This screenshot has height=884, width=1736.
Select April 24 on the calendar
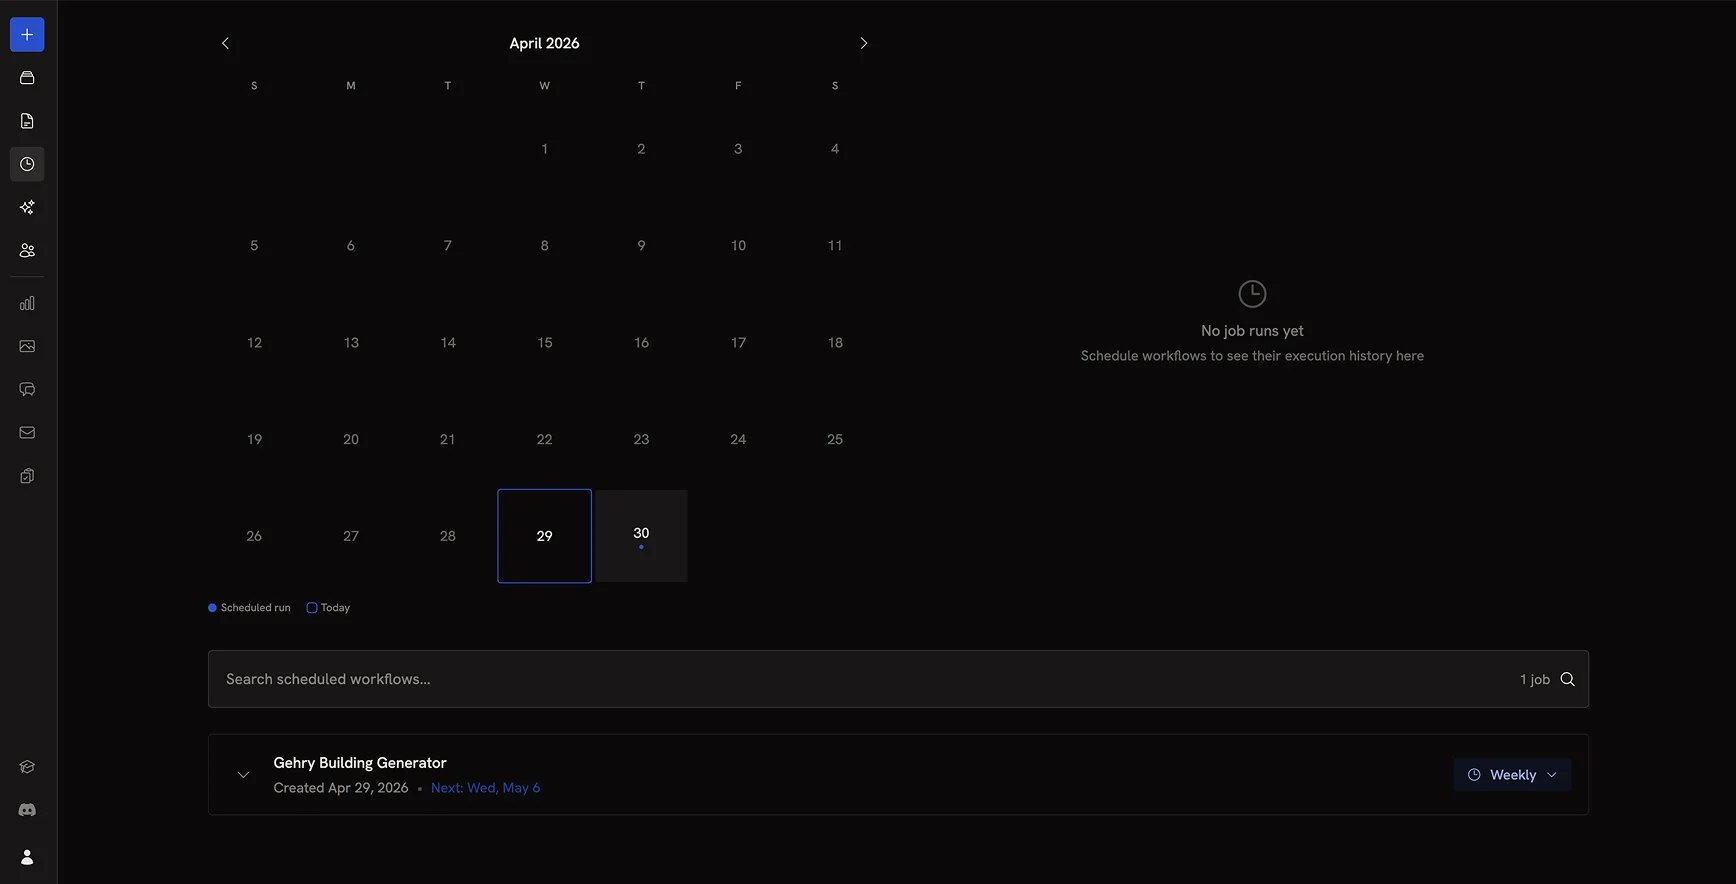click(738, 439)
